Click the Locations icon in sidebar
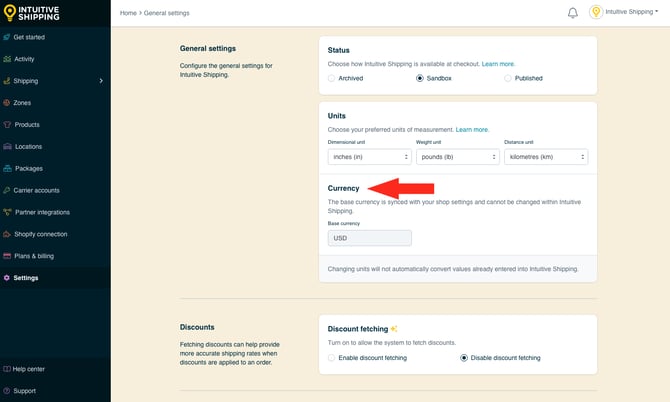 coord(8,147)
